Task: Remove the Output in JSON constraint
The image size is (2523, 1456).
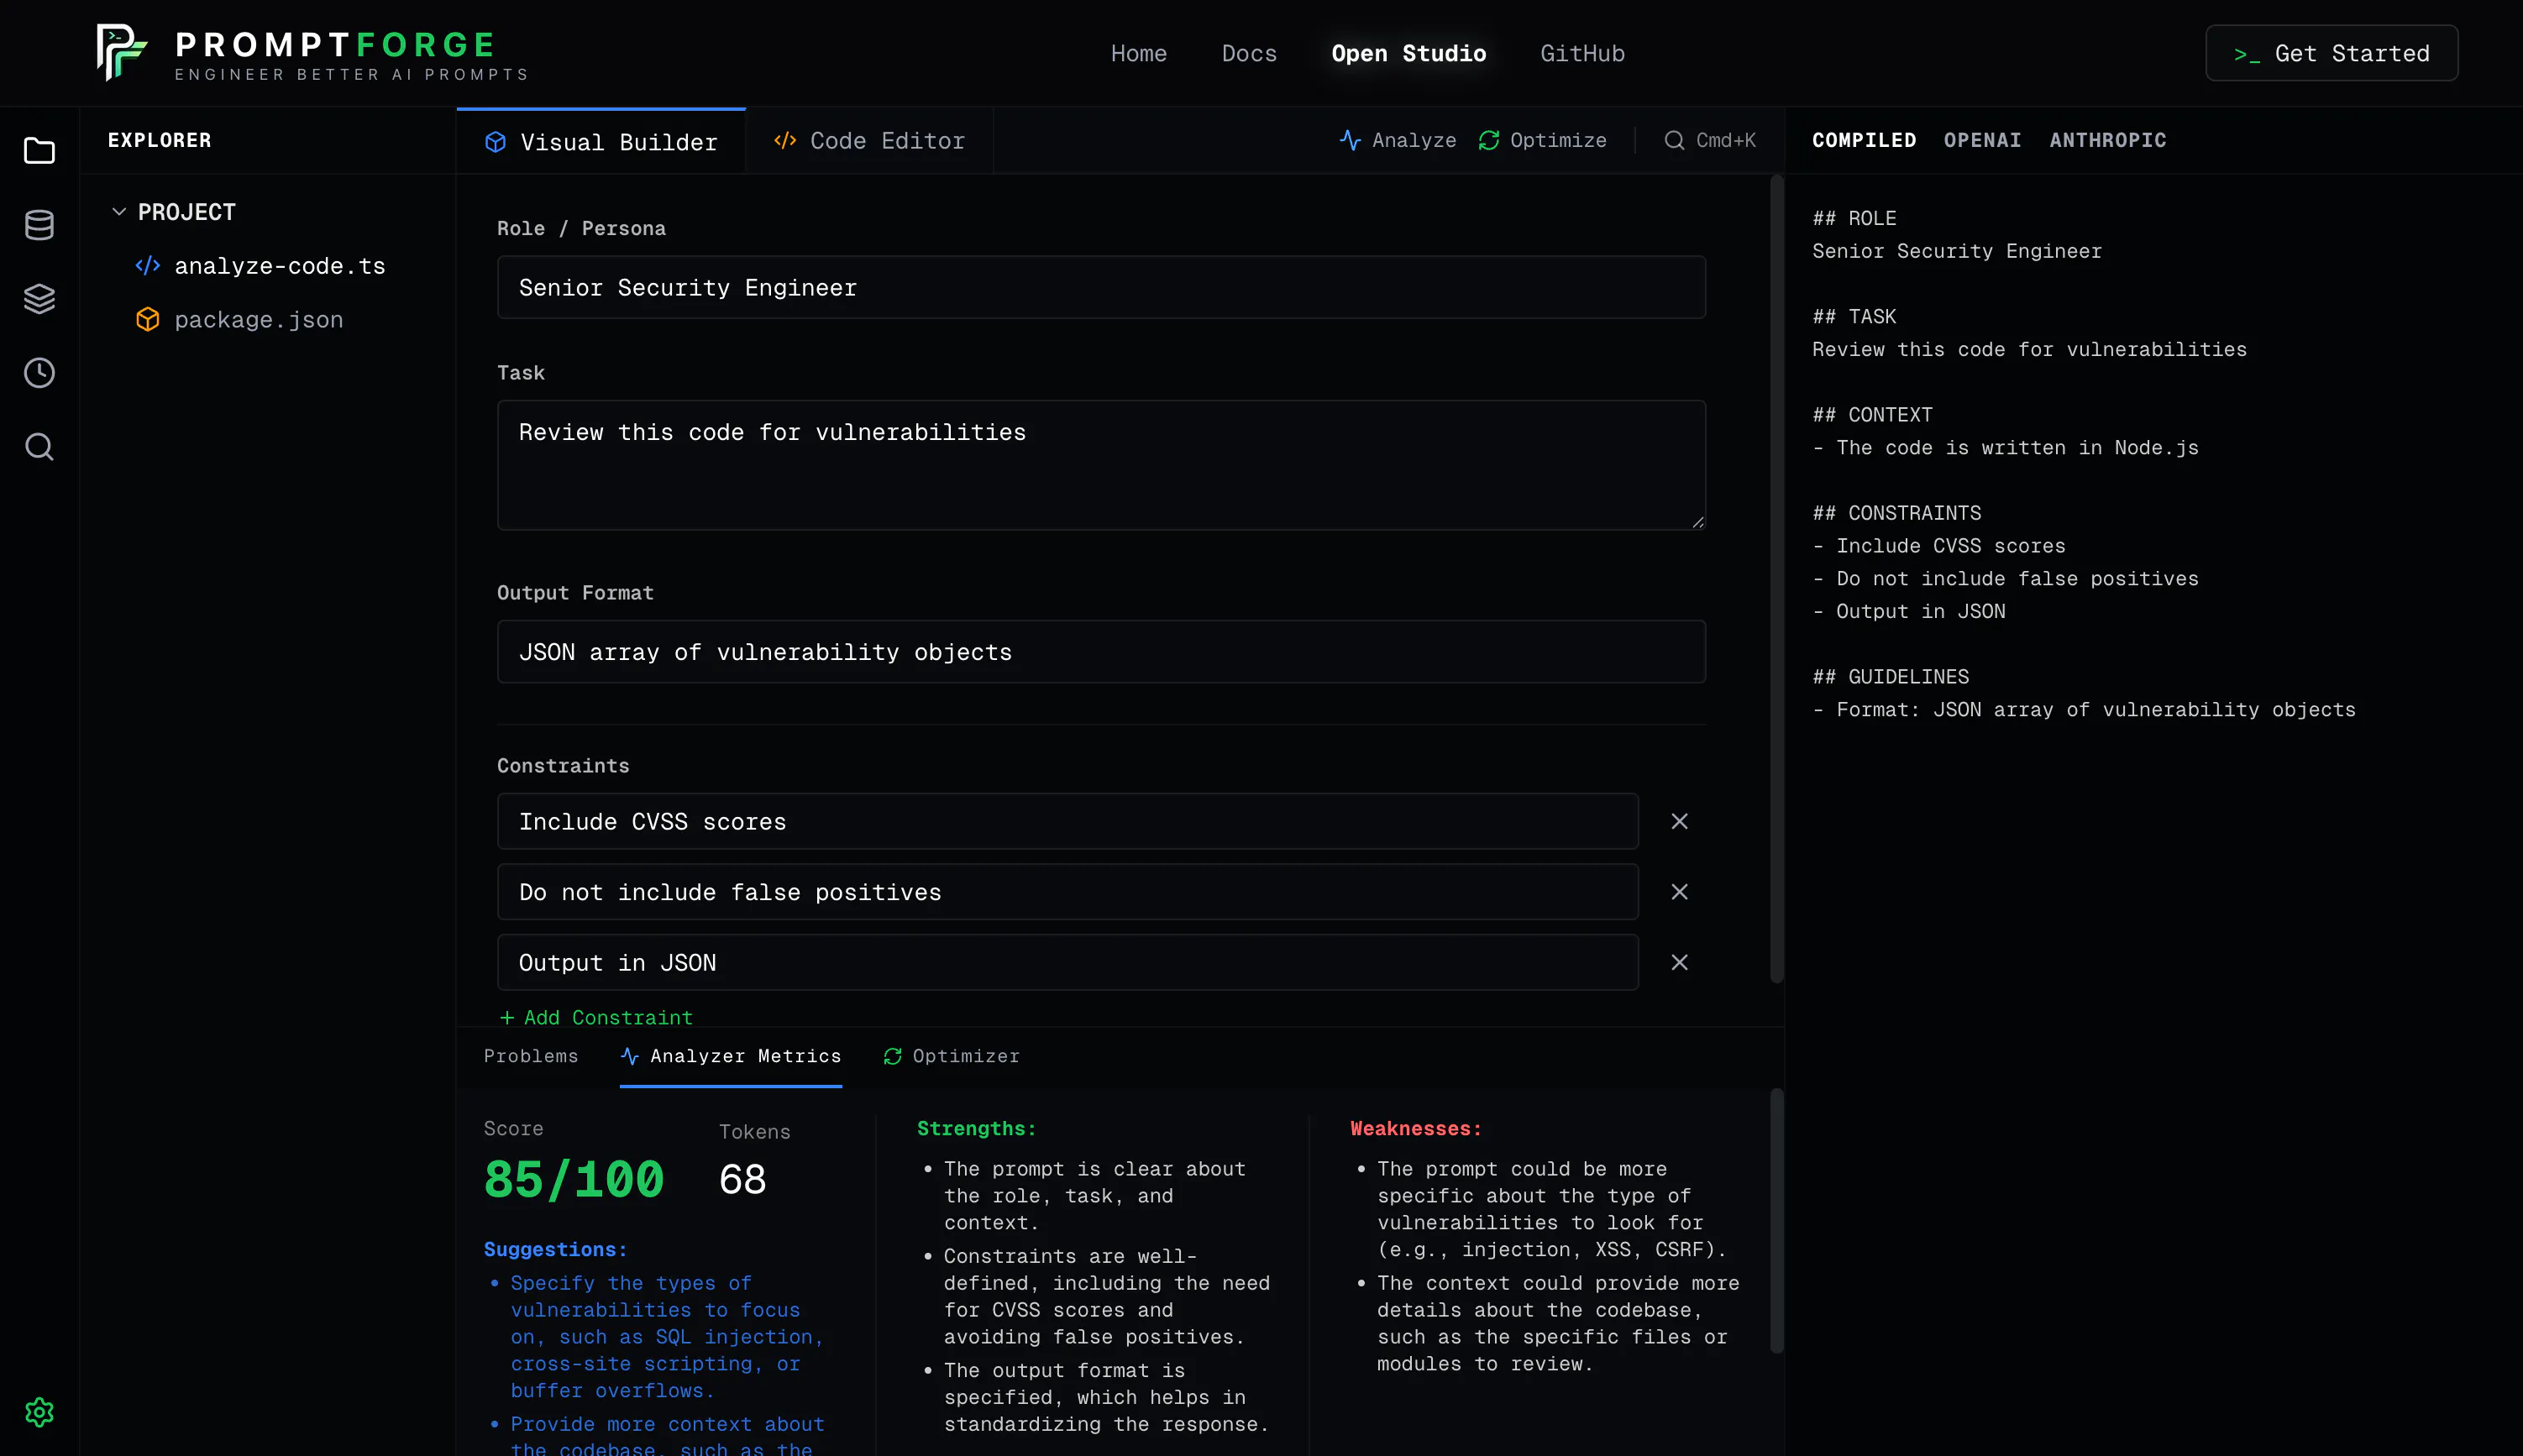Action: coord(1679,962)
